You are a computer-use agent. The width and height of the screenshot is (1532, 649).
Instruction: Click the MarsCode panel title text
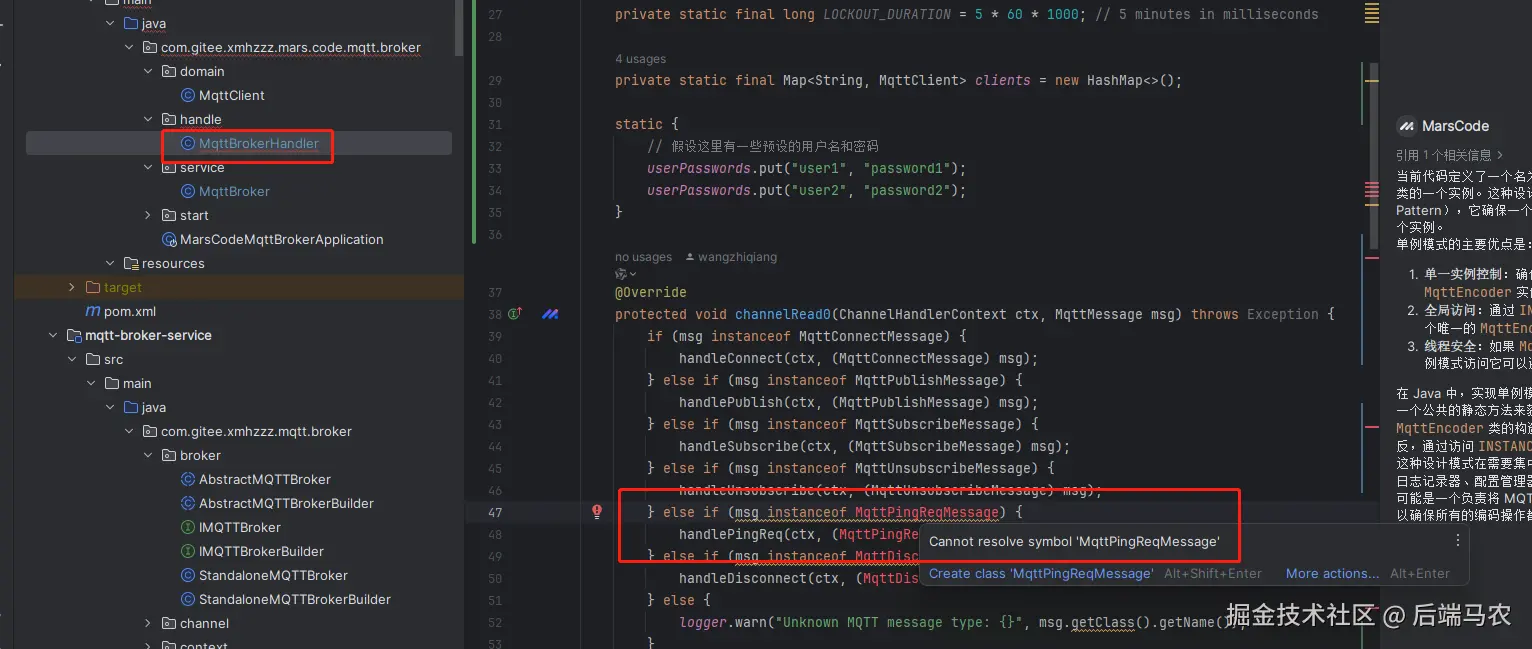[x=1456, y=126]
